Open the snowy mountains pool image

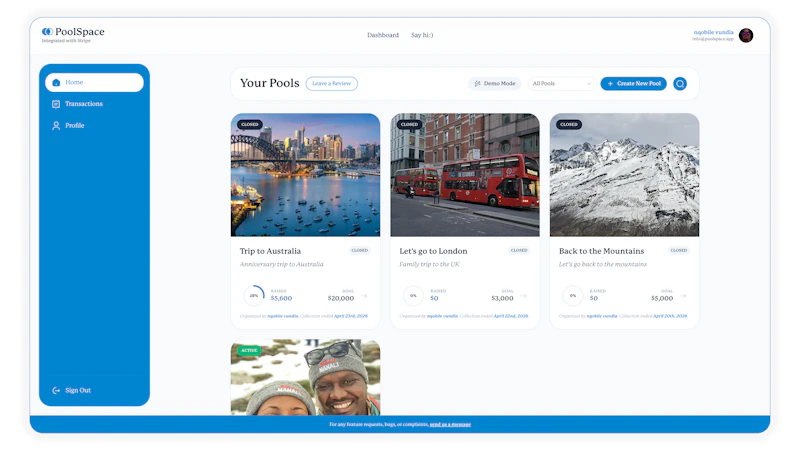[624, 175]
